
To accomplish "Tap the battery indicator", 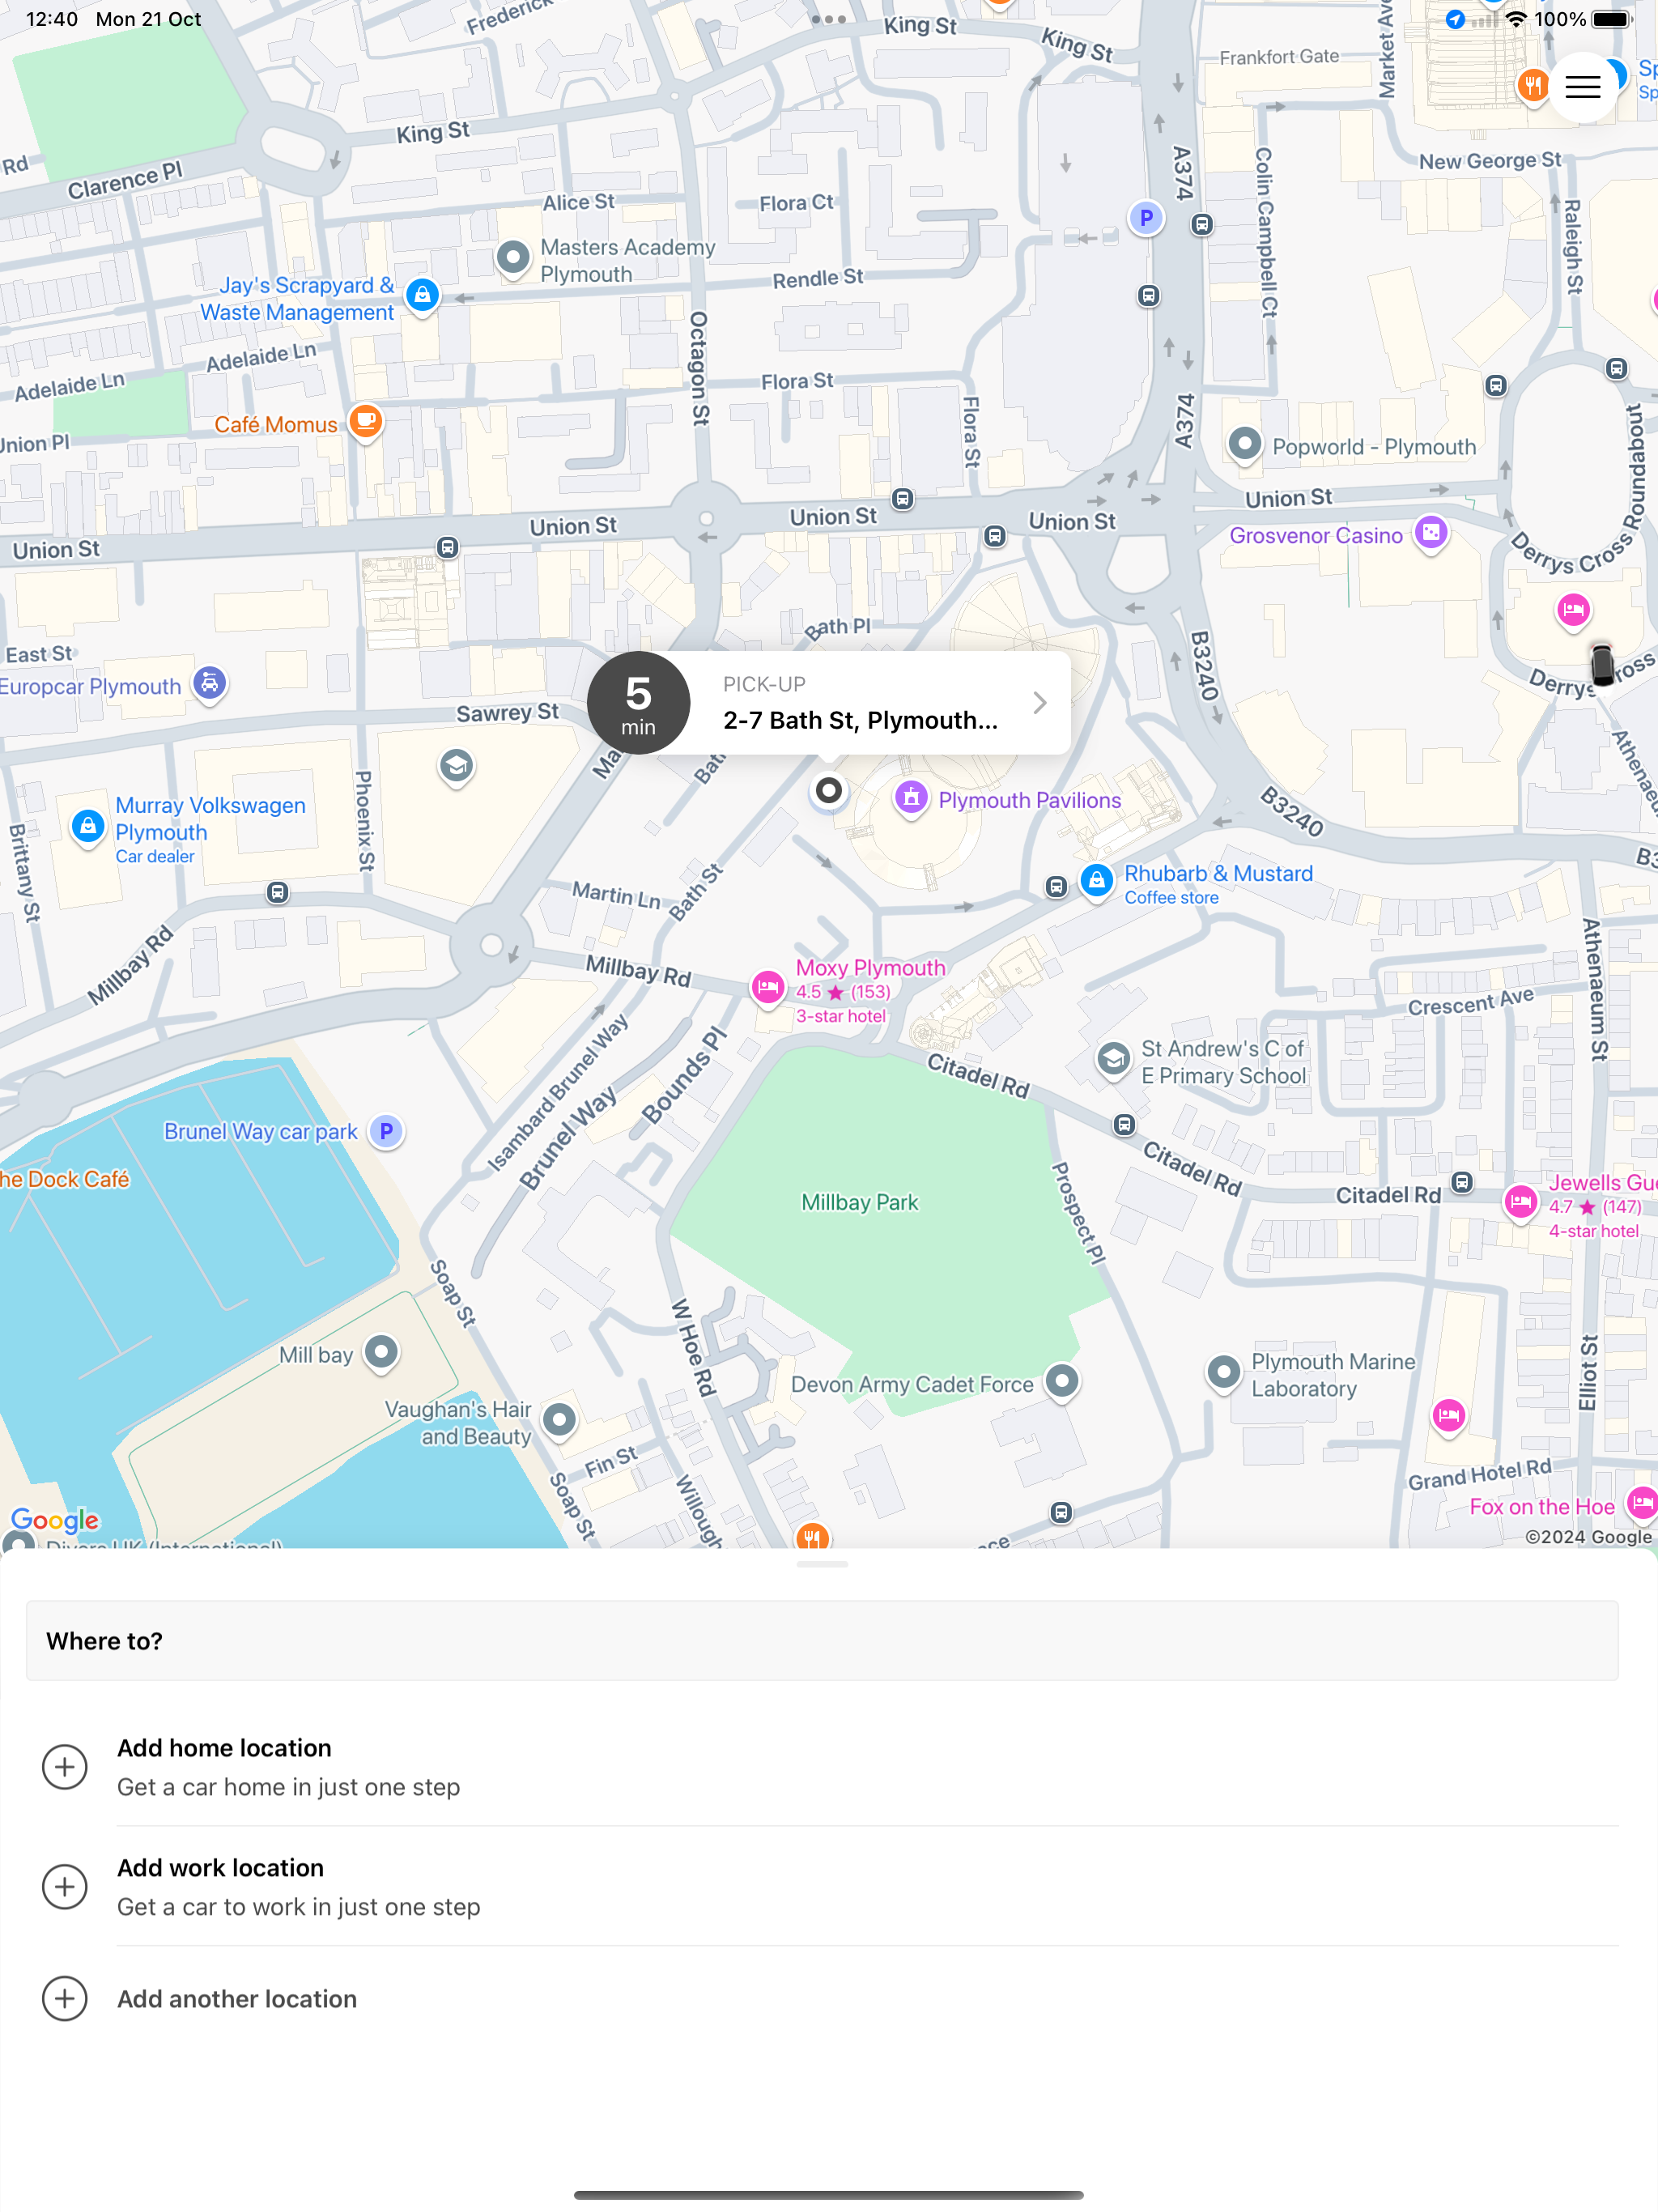I will [x=1612, y=19].
